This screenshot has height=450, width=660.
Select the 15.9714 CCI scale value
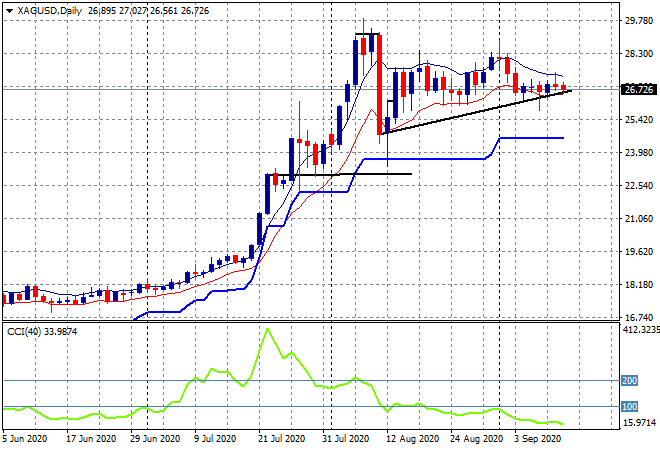tap(639, 423)
